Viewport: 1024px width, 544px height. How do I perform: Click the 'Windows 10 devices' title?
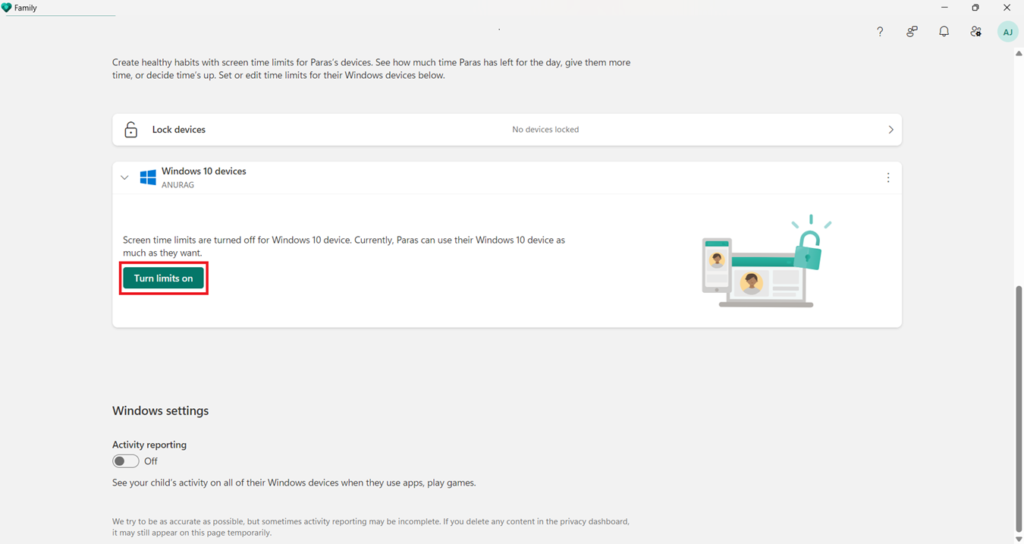tap(204, 171)
